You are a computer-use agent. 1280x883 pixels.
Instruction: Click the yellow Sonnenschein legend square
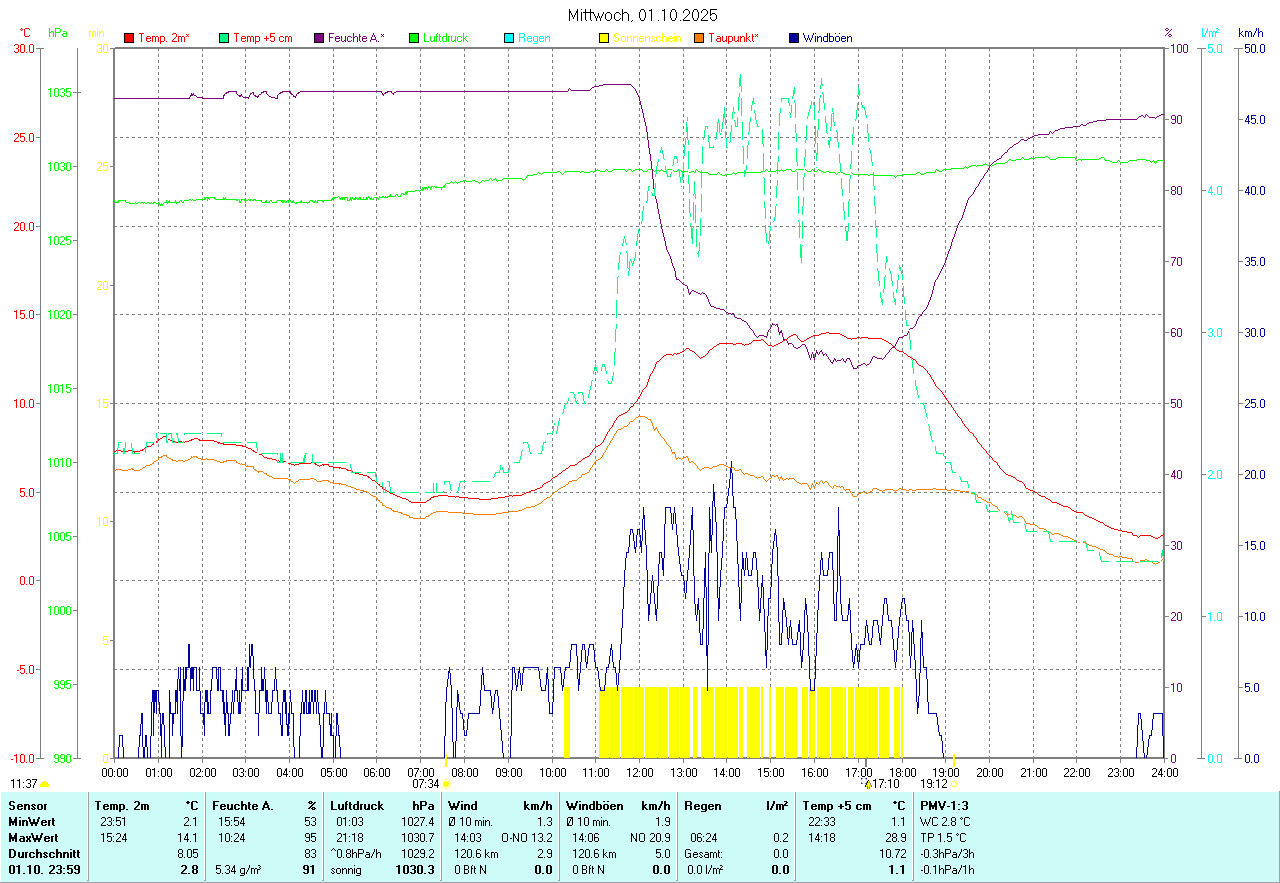[x=604, y=38]
